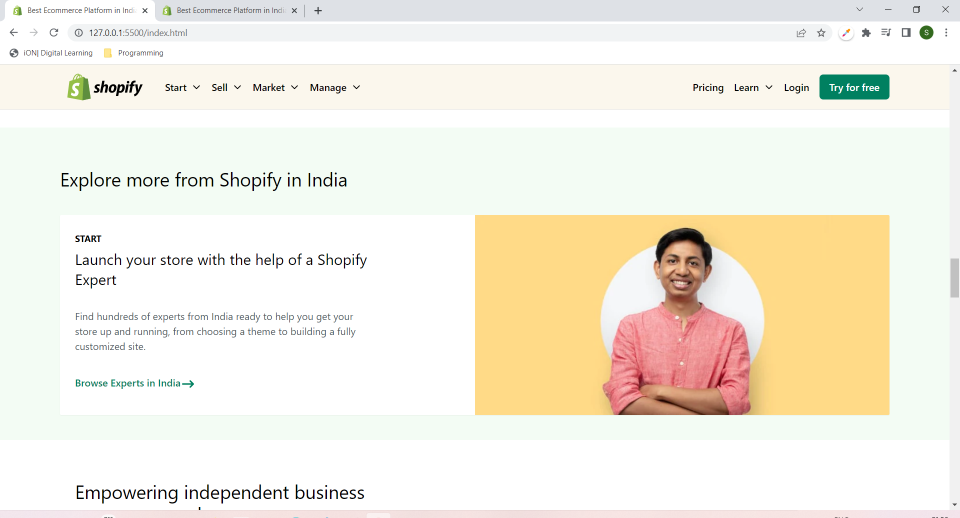Open the Pricing page link
Screen dimensions: 960x518
pos(708,88)
